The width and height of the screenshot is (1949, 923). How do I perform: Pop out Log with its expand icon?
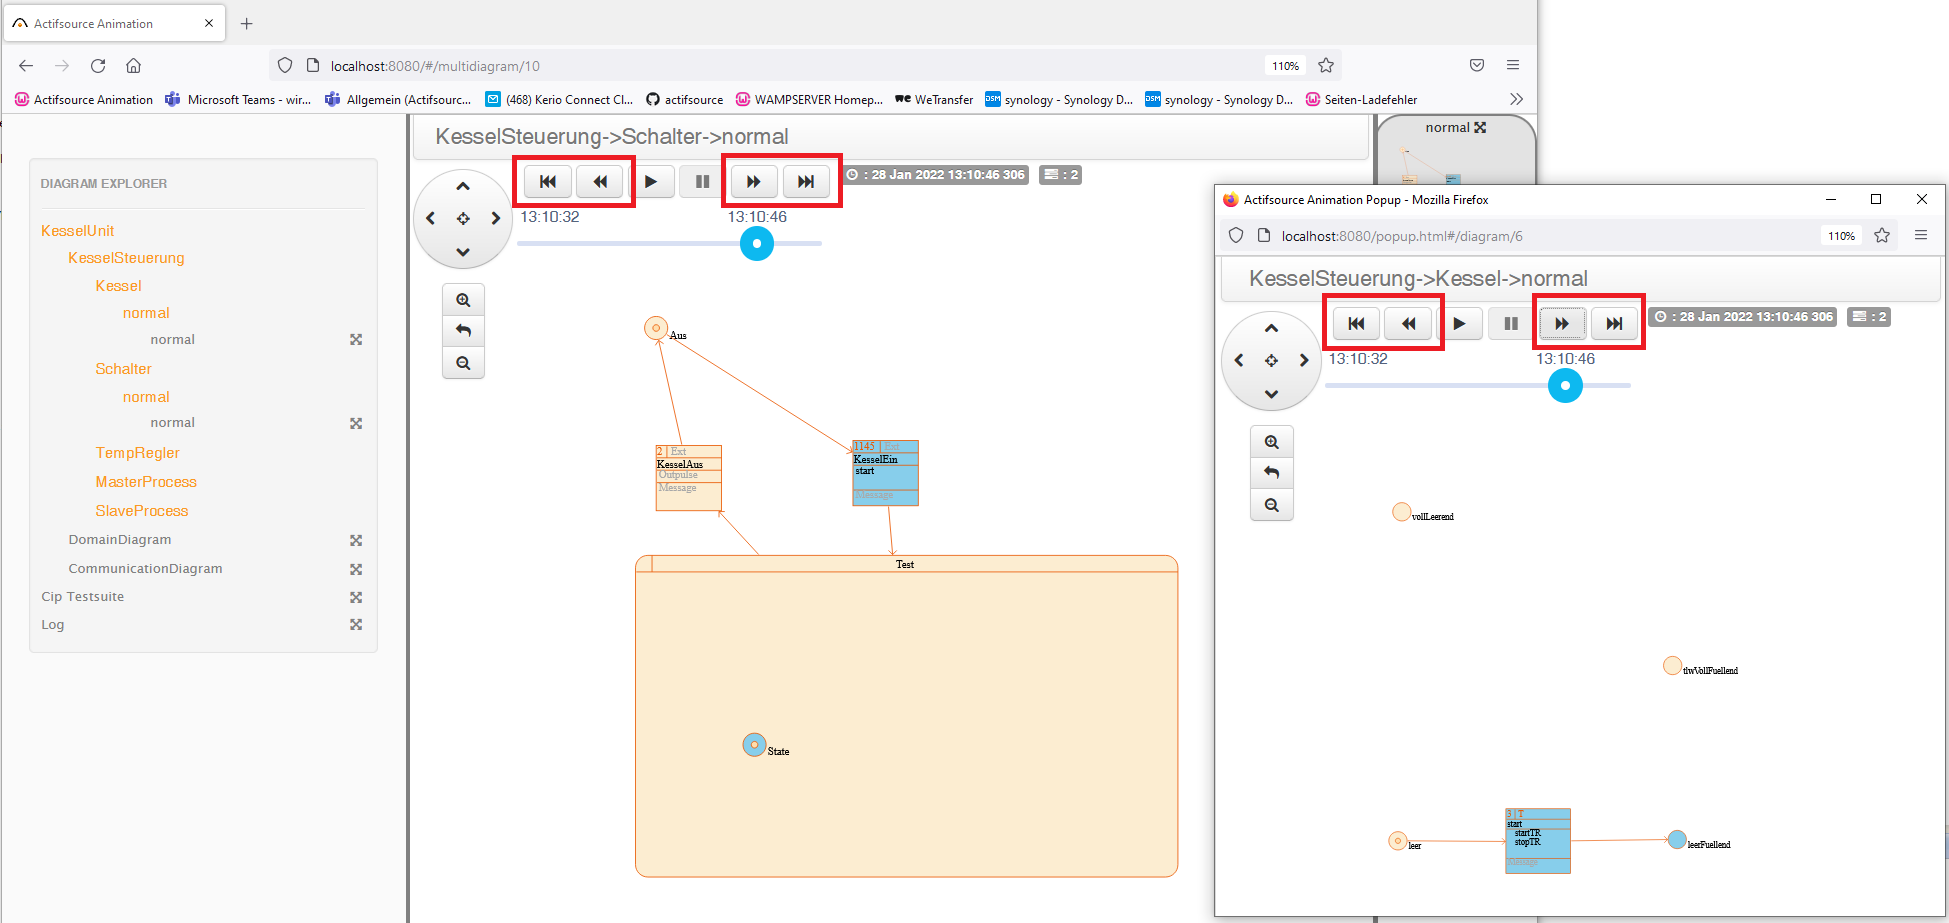(355, 625)
